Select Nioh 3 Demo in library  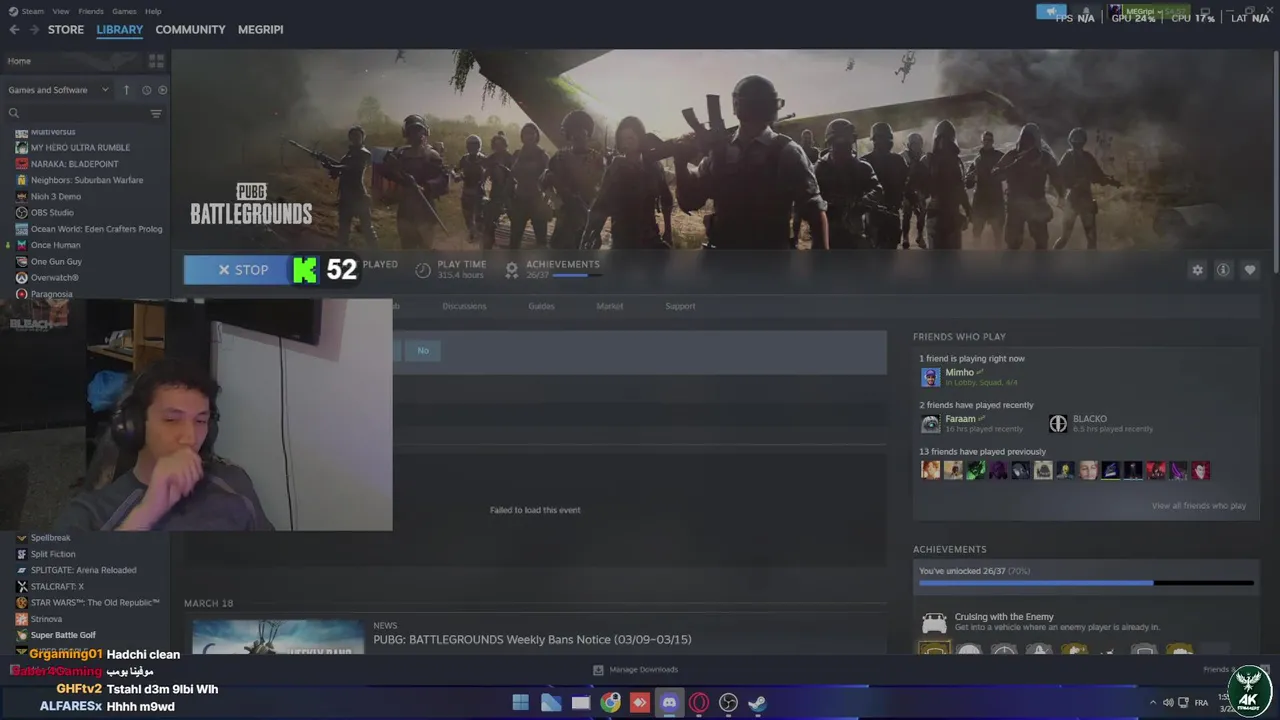click(x=55, y=197)
